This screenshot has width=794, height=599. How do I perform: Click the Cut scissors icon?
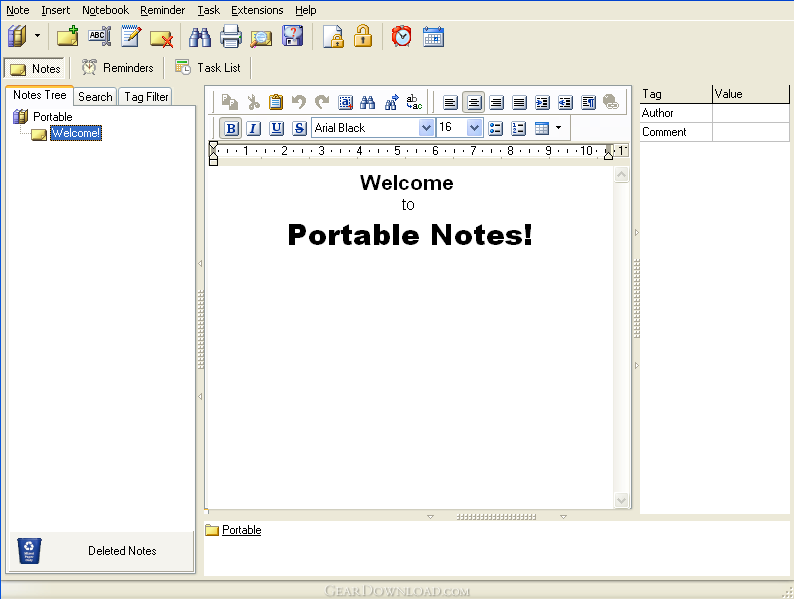[253, 102]
